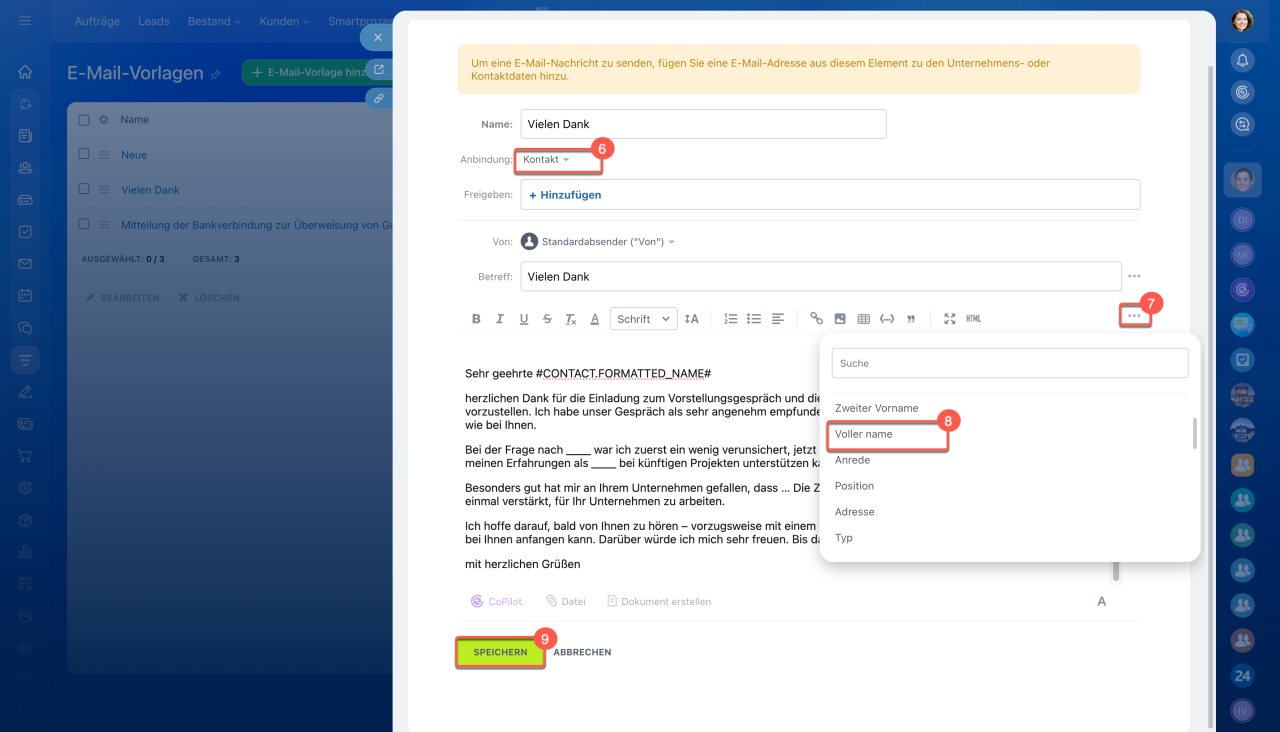The height and width of the screenshot is (732, 1280).
Task: Open 'Vielen Dank' template in the list
Action: point(151,190)
